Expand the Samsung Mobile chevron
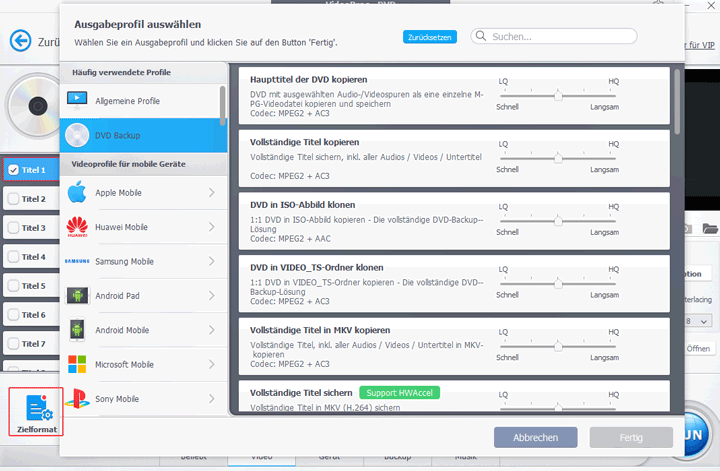The image size is (720, 471). (212, 261)
